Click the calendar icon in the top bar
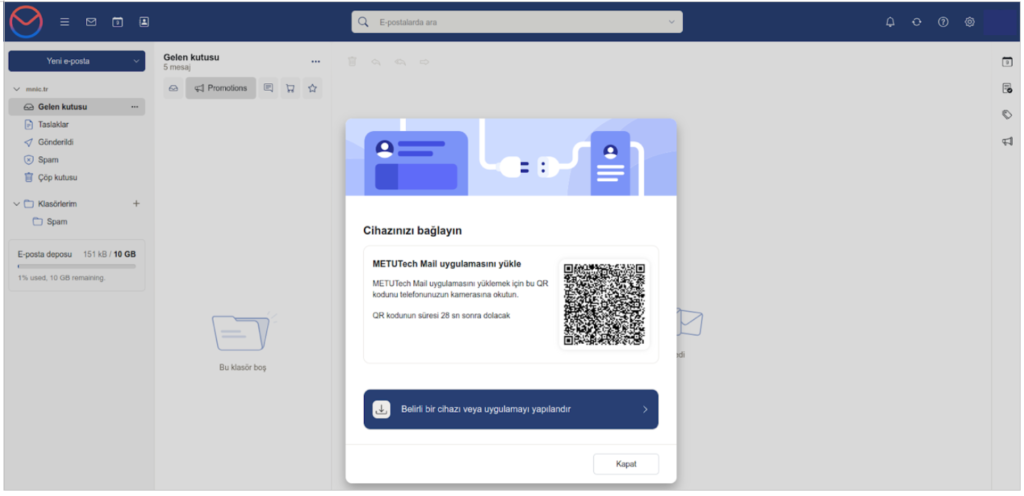The height and width of the screenshot is (496, 1024). click(118, 22)
